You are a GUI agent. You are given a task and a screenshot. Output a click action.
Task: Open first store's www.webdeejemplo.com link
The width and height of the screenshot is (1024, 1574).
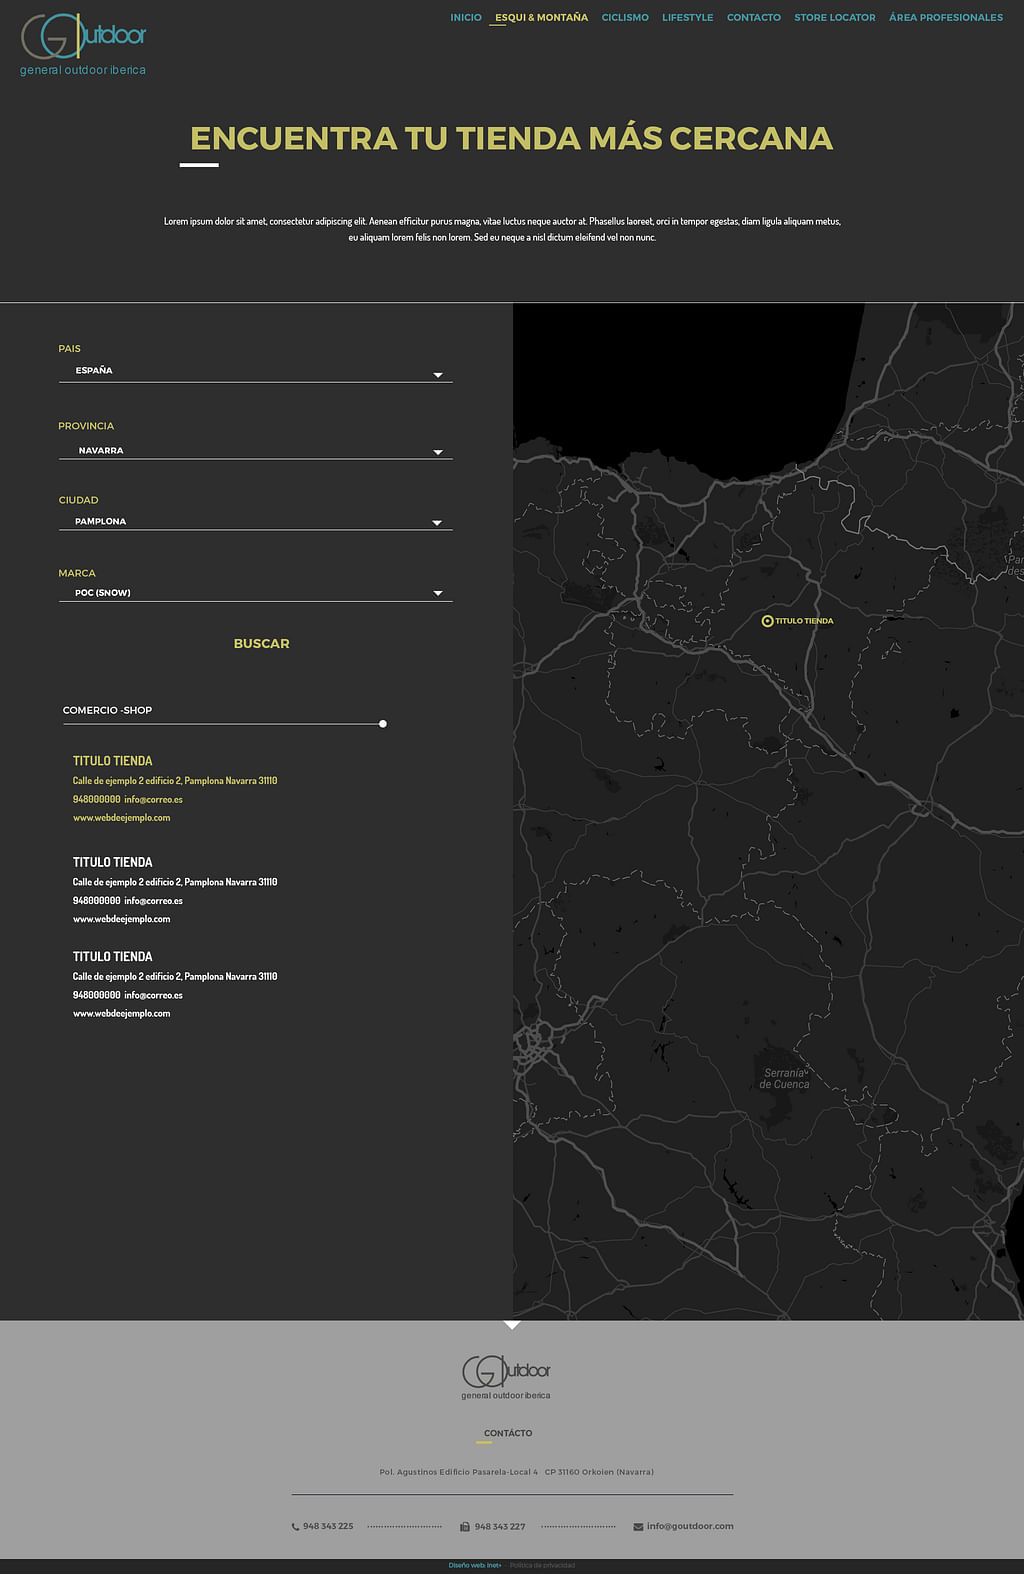122,818
